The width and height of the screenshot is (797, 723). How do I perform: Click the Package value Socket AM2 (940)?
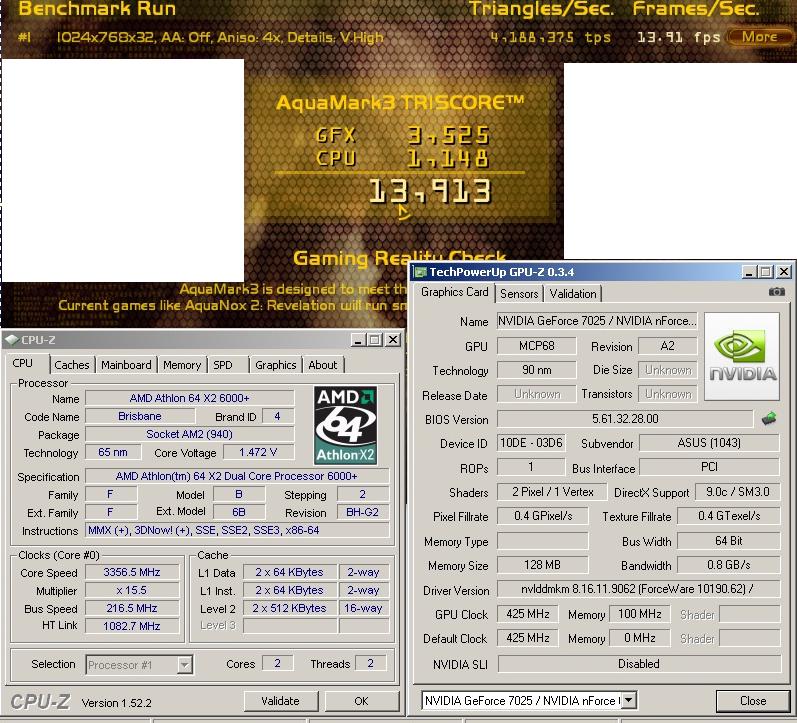(190, 434)
